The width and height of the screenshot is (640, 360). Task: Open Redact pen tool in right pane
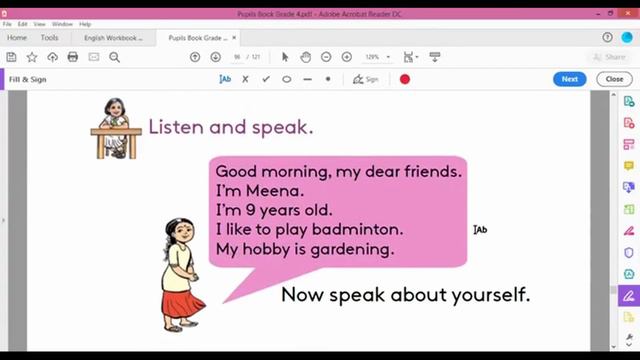point(629,231)
